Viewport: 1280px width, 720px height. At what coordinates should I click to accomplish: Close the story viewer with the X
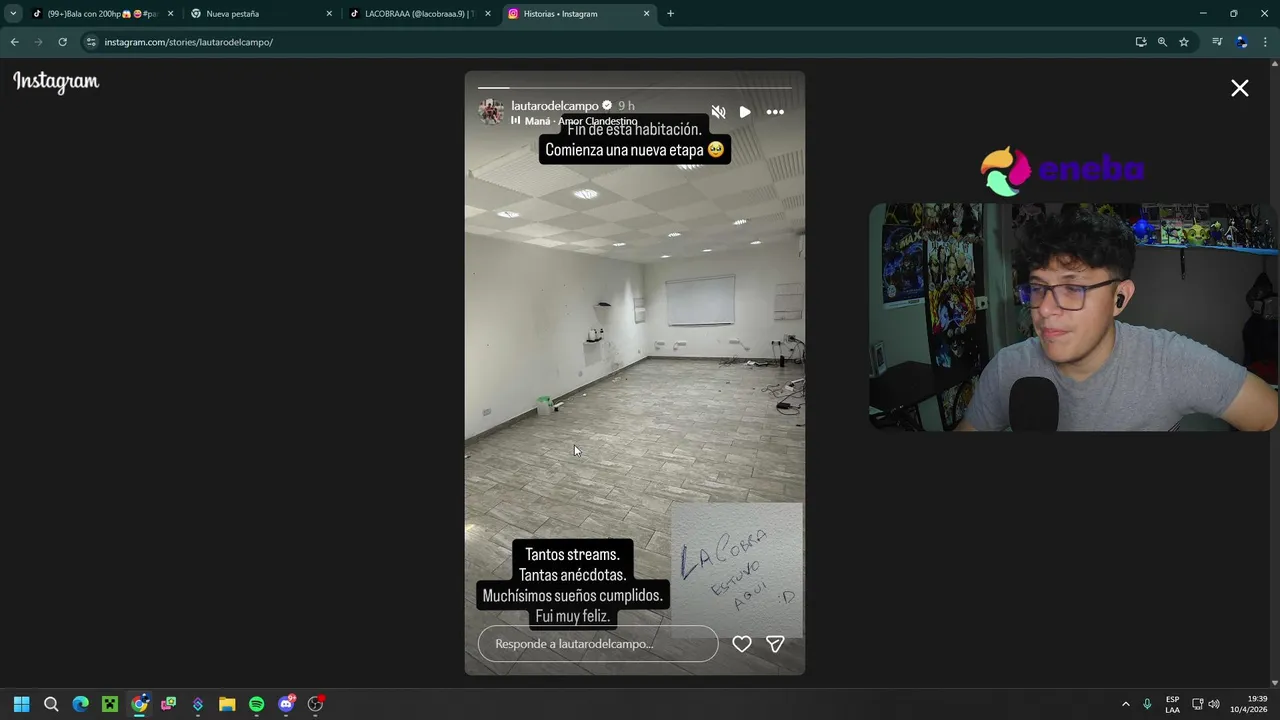[x=1240, y=88]
